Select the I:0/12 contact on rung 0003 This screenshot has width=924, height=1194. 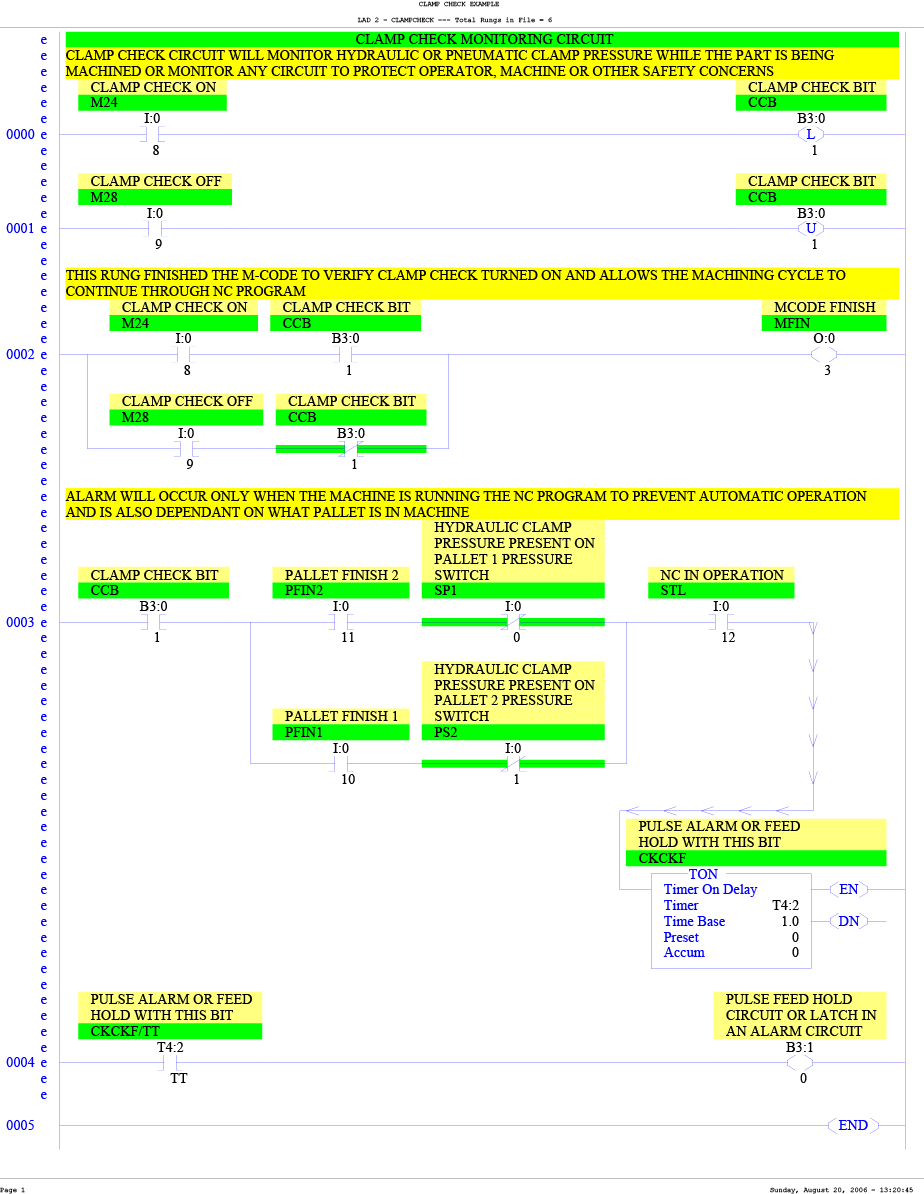pos(721,622)
